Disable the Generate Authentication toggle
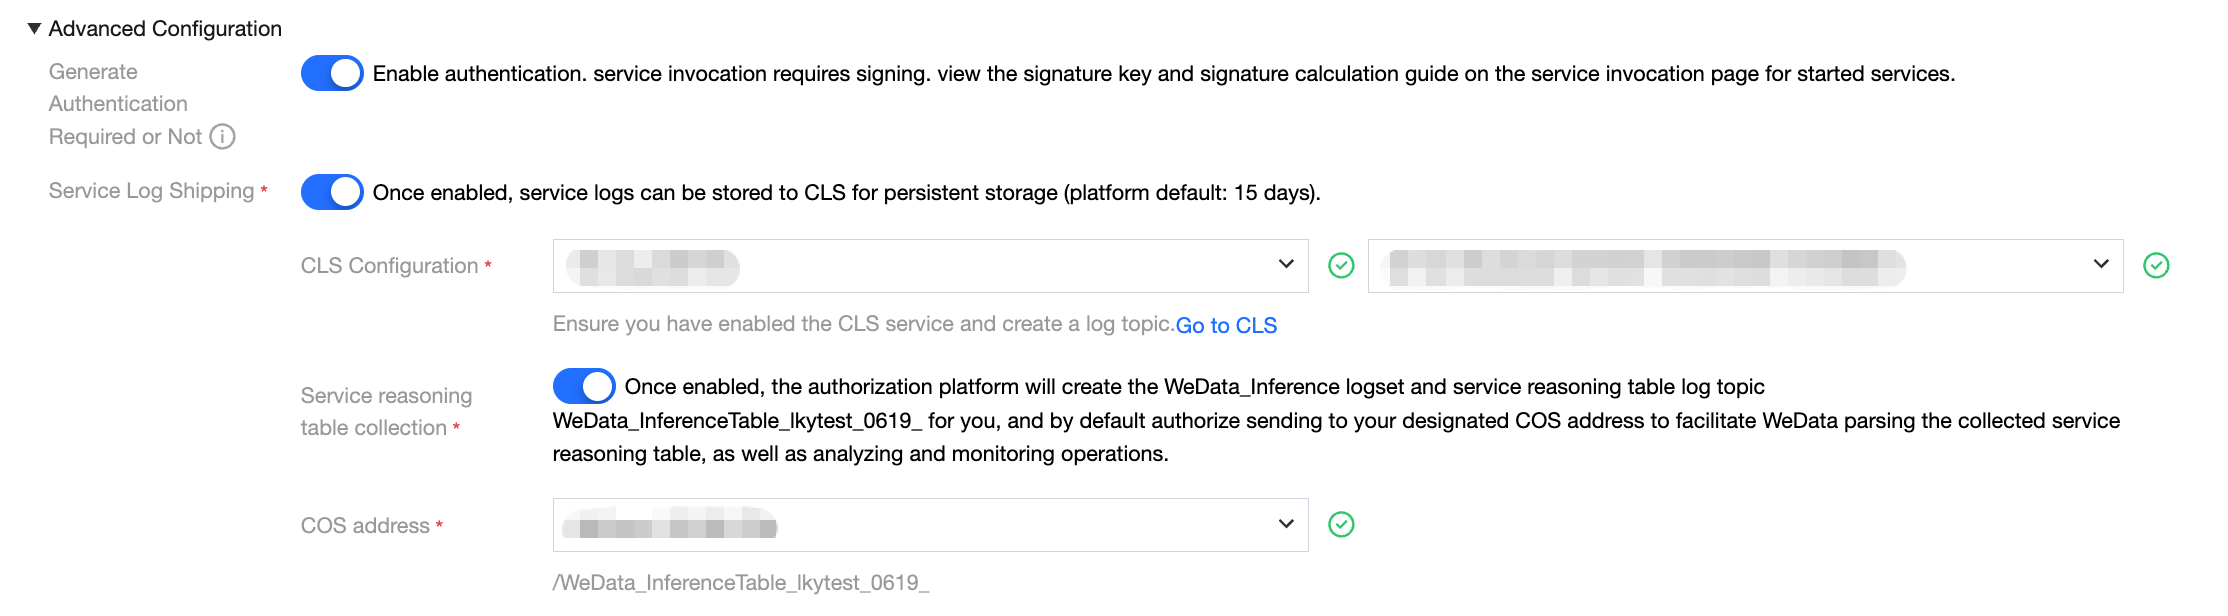 [332, 73]
